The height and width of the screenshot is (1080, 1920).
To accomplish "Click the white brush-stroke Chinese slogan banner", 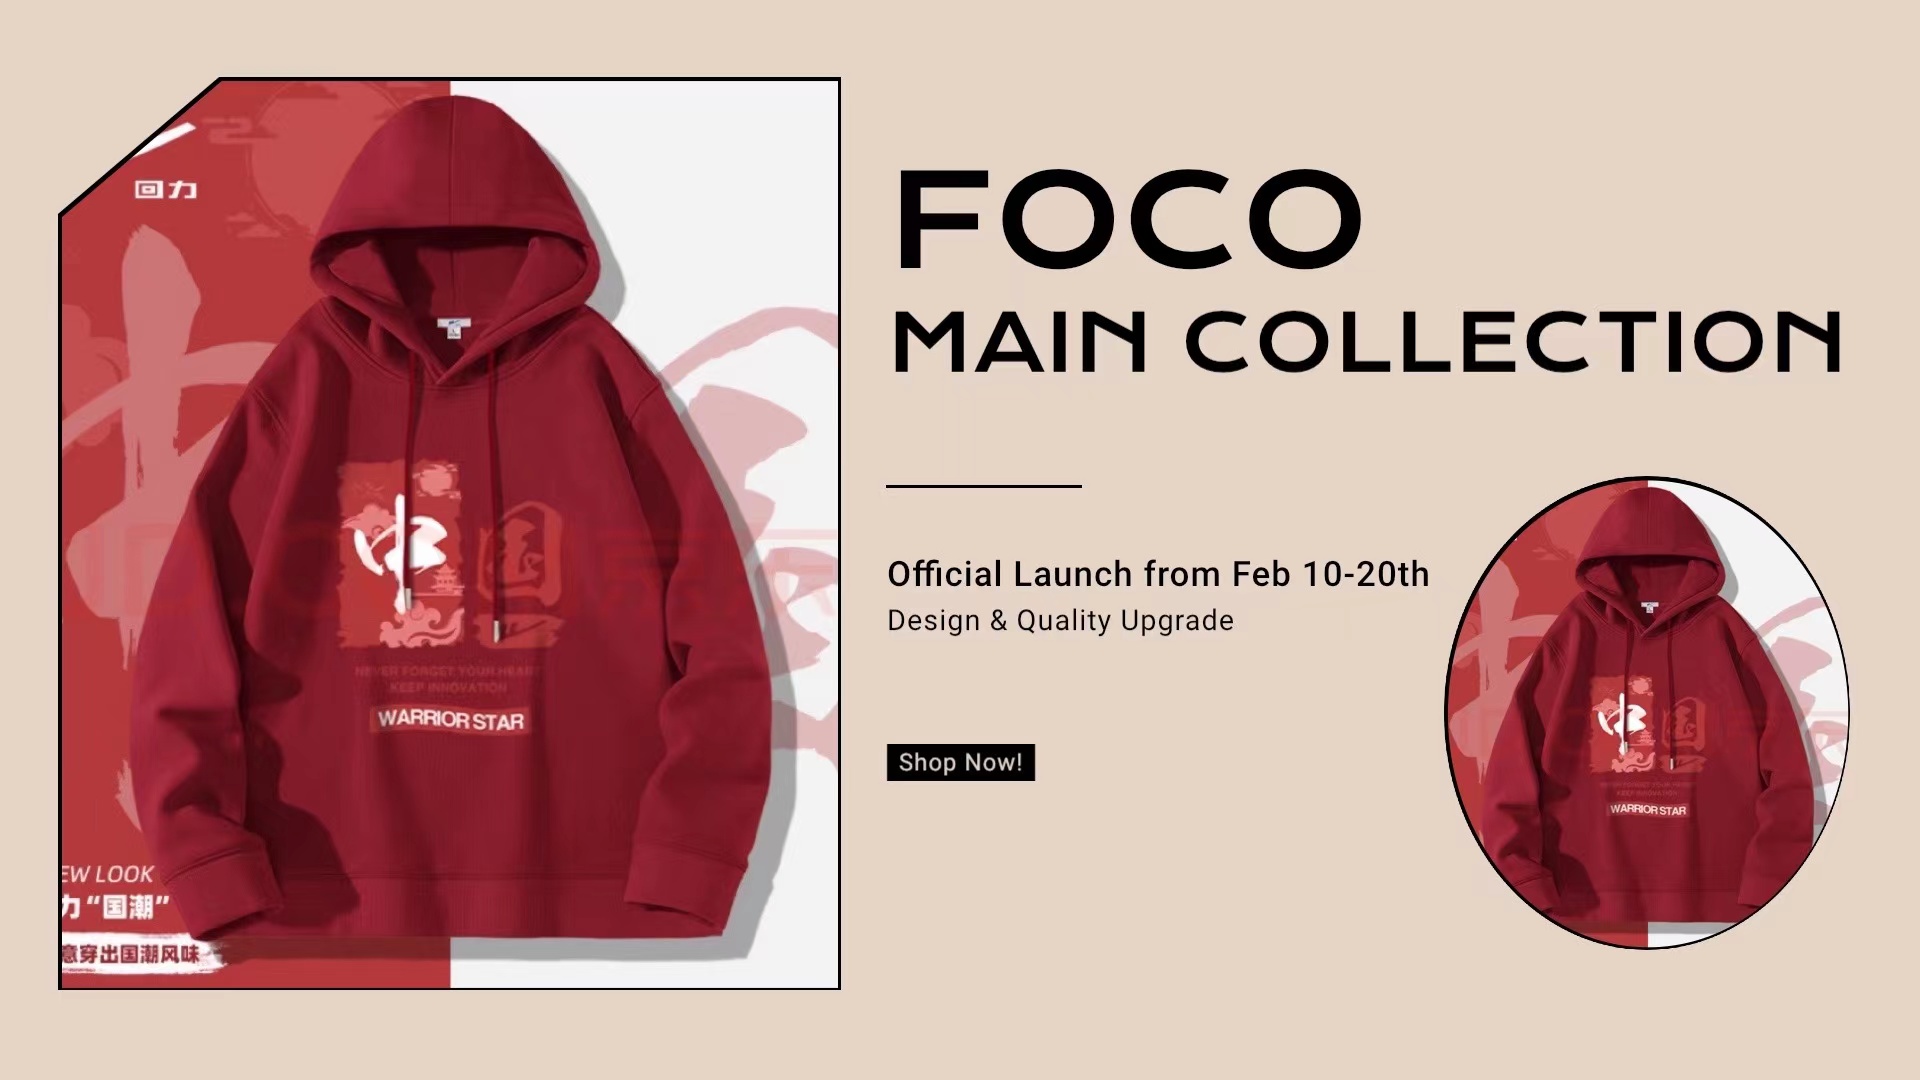I will (135, 953).
